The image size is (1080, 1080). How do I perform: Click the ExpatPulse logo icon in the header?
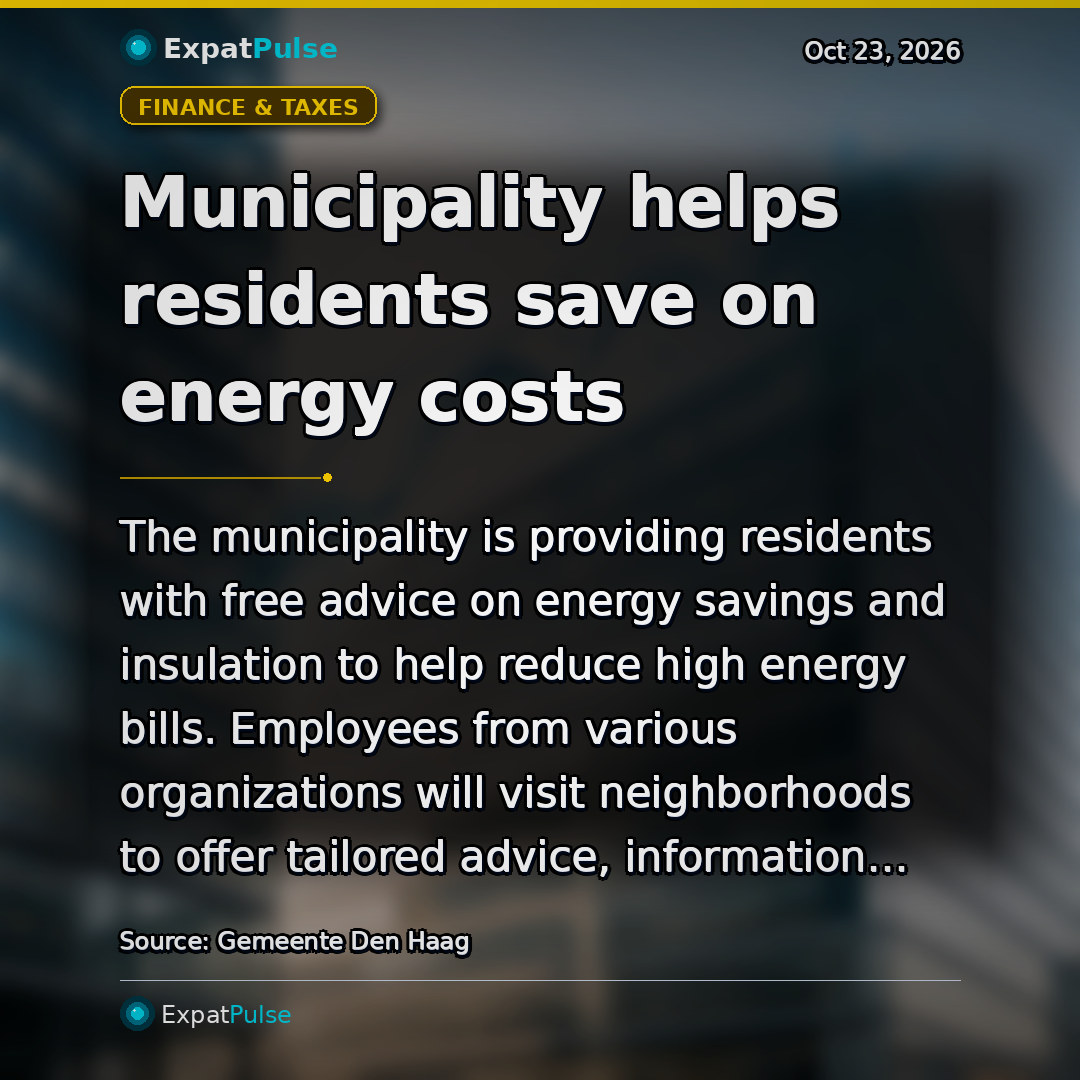138,48
